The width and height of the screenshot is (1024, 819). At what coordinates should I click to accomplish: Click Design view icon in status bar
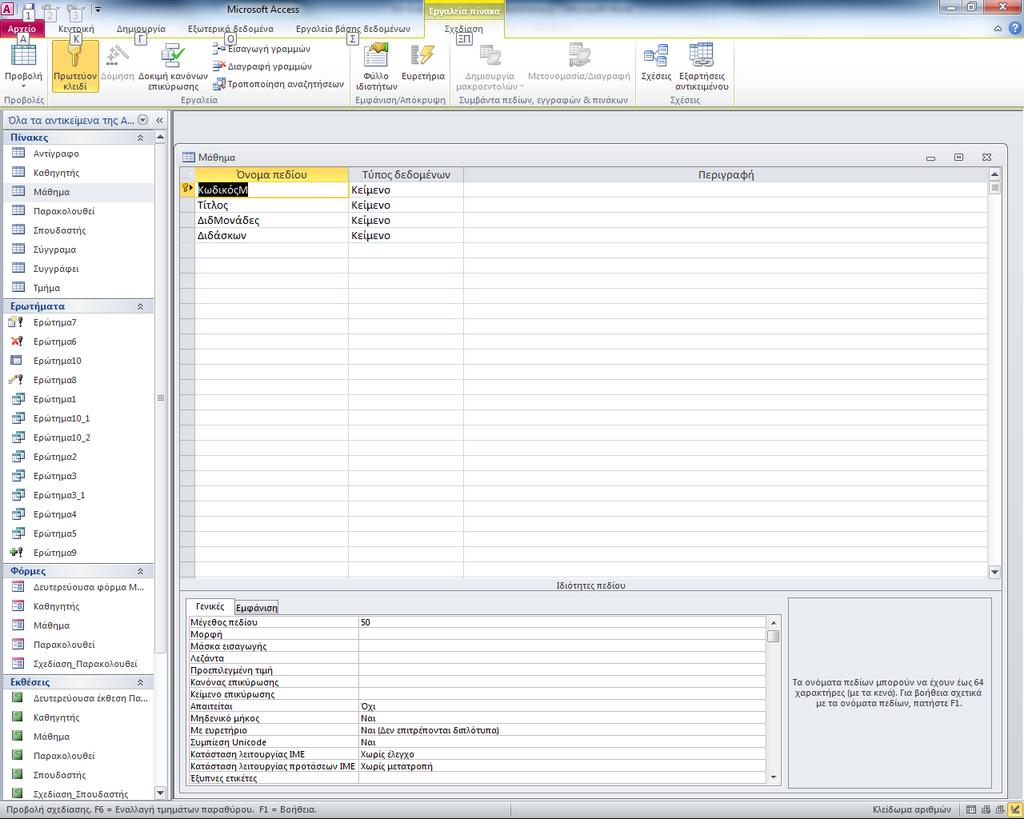1014,810
